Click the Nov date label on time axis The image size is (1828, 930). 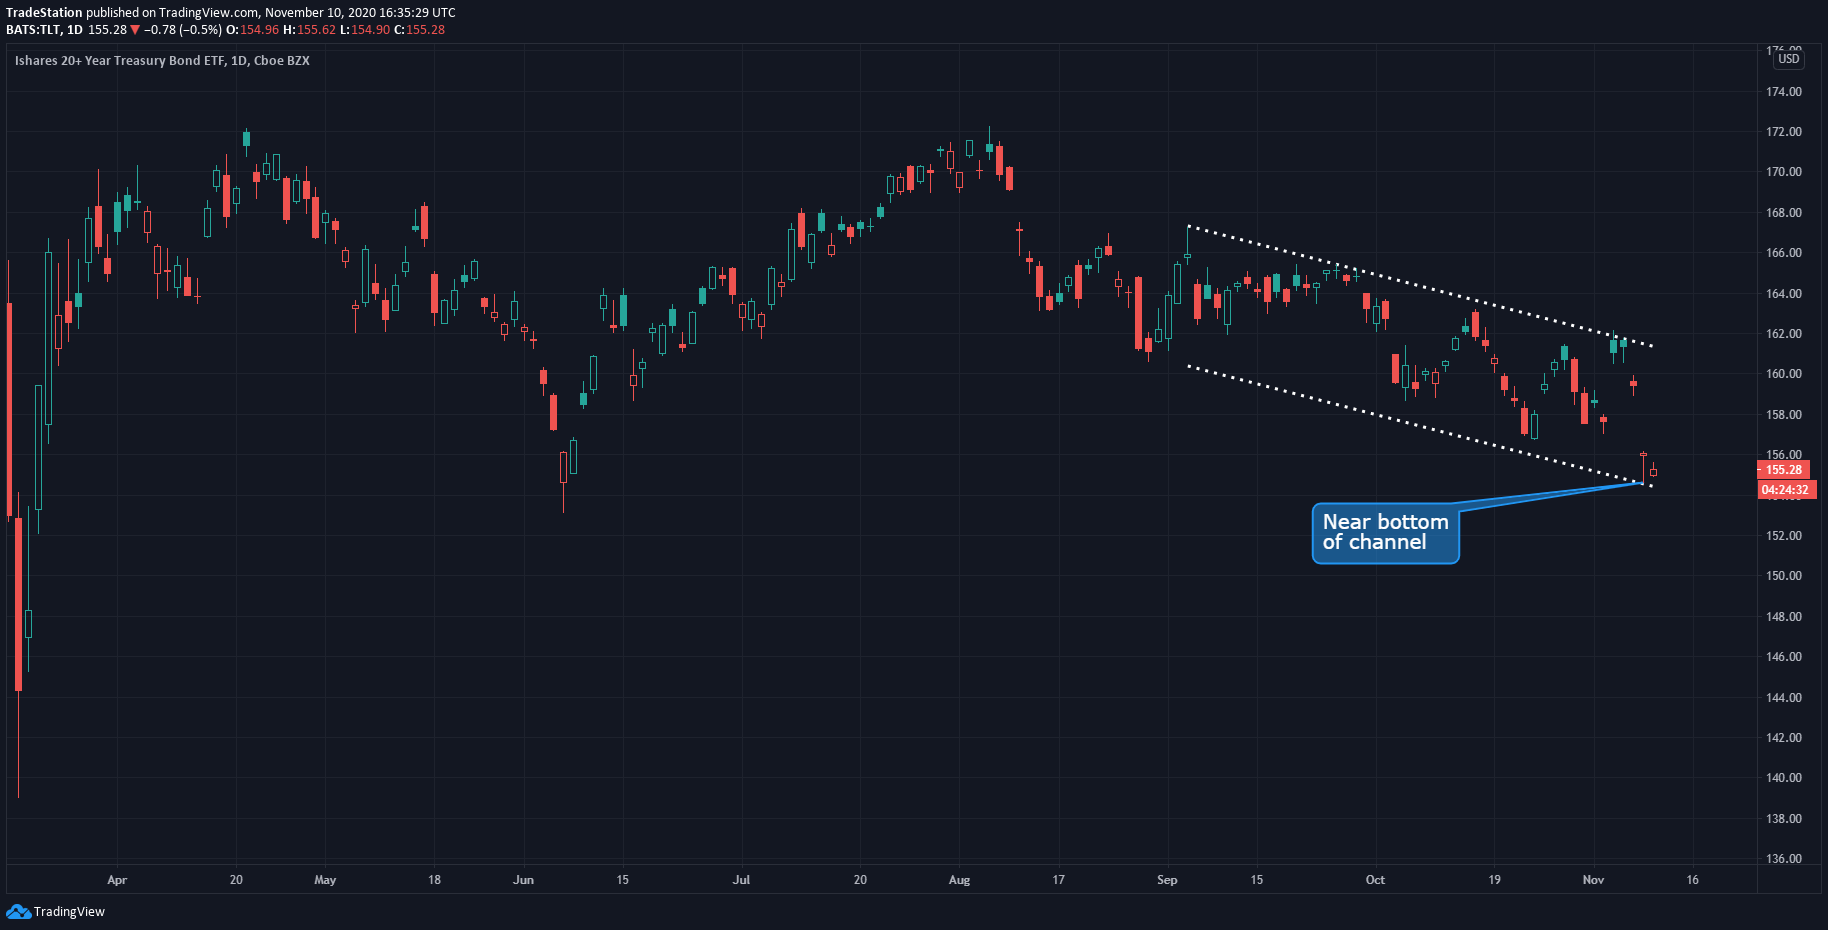(1593, 880)
